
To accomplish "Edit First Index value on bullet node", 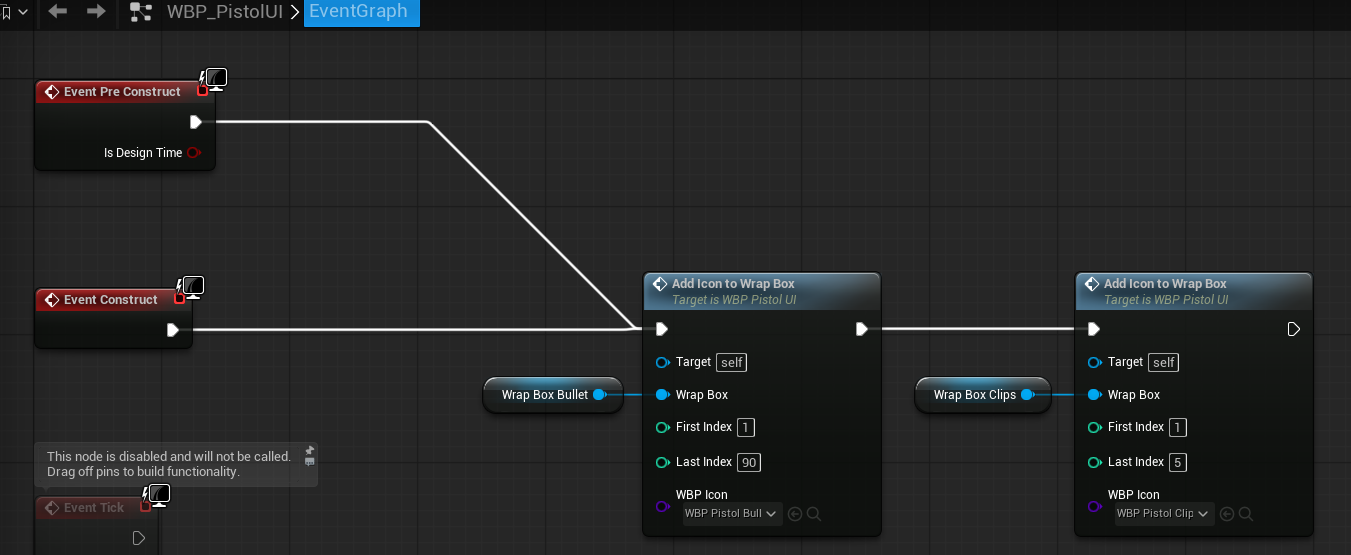I will point(746,427).
